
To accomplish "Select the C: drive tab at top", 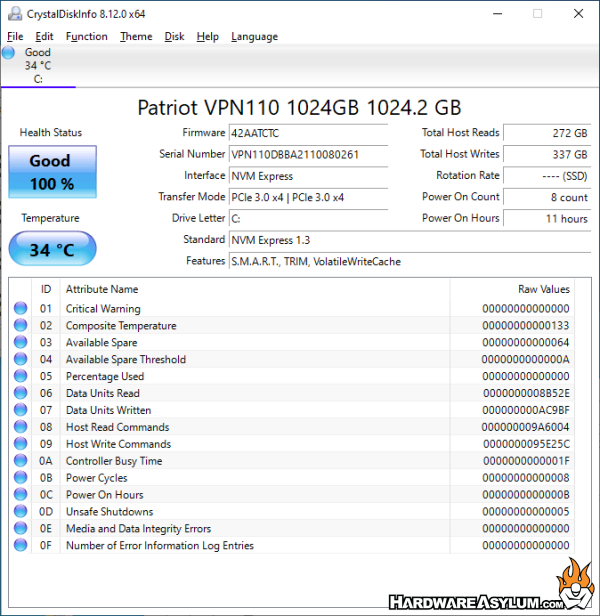I will pyautogui.click(x=38, y=66).
